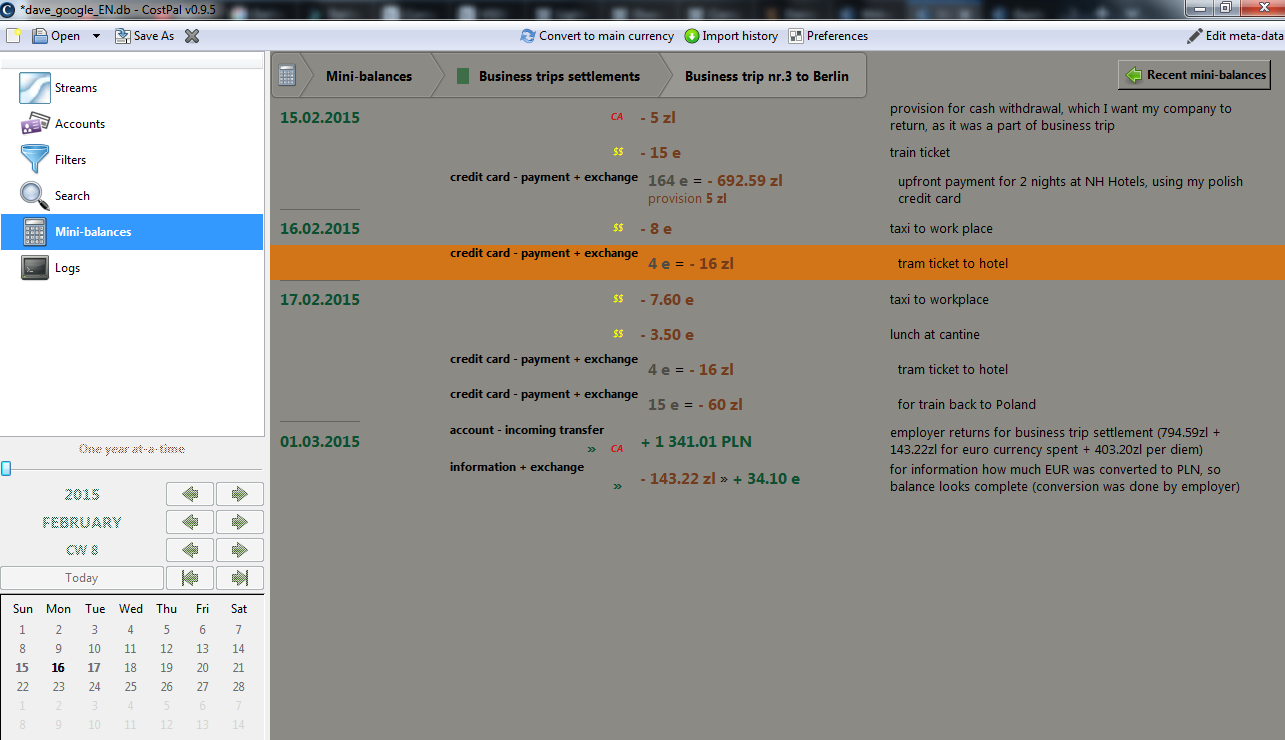The width and height of the screenshot is (1285, 740).
Task: Click the '- 15 e' train ticket entry
Action: 660,153
